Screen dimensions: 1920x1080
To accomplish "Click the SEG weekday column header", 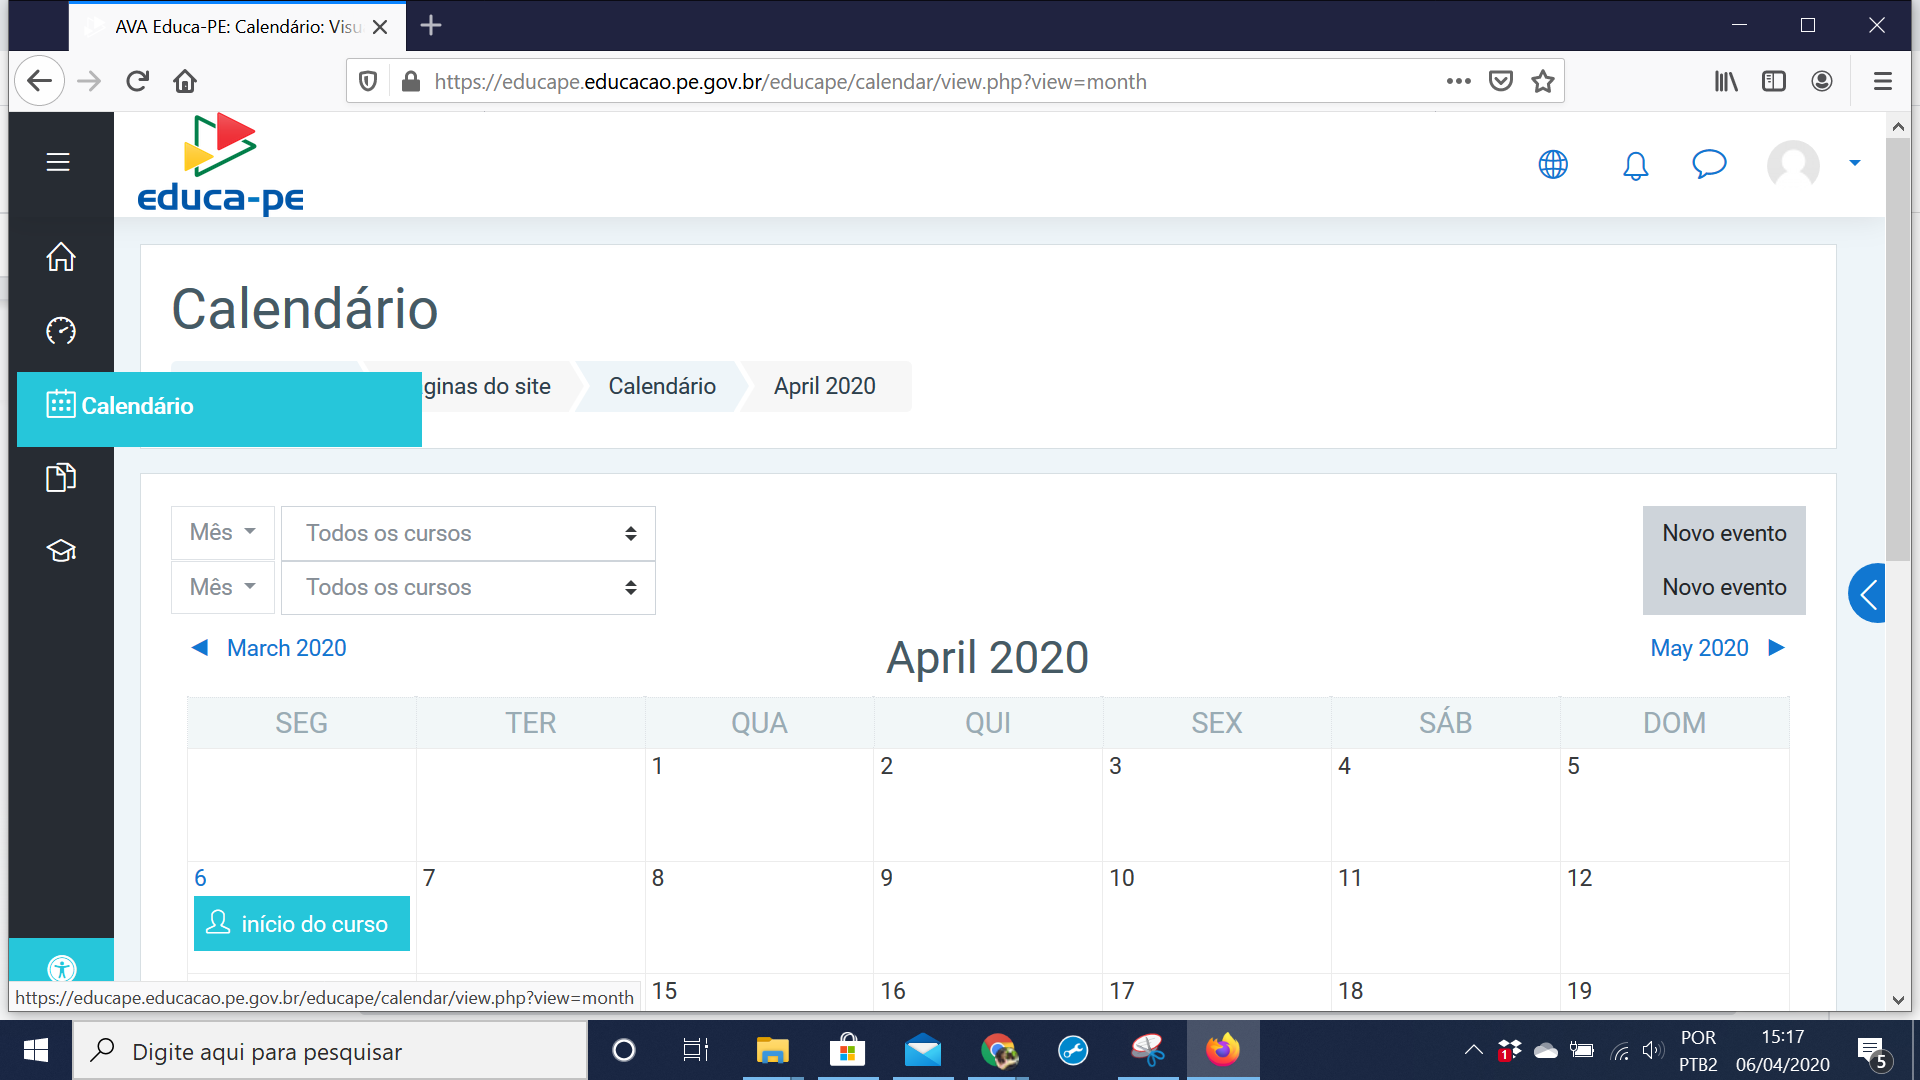I will [x=301, y=723].
